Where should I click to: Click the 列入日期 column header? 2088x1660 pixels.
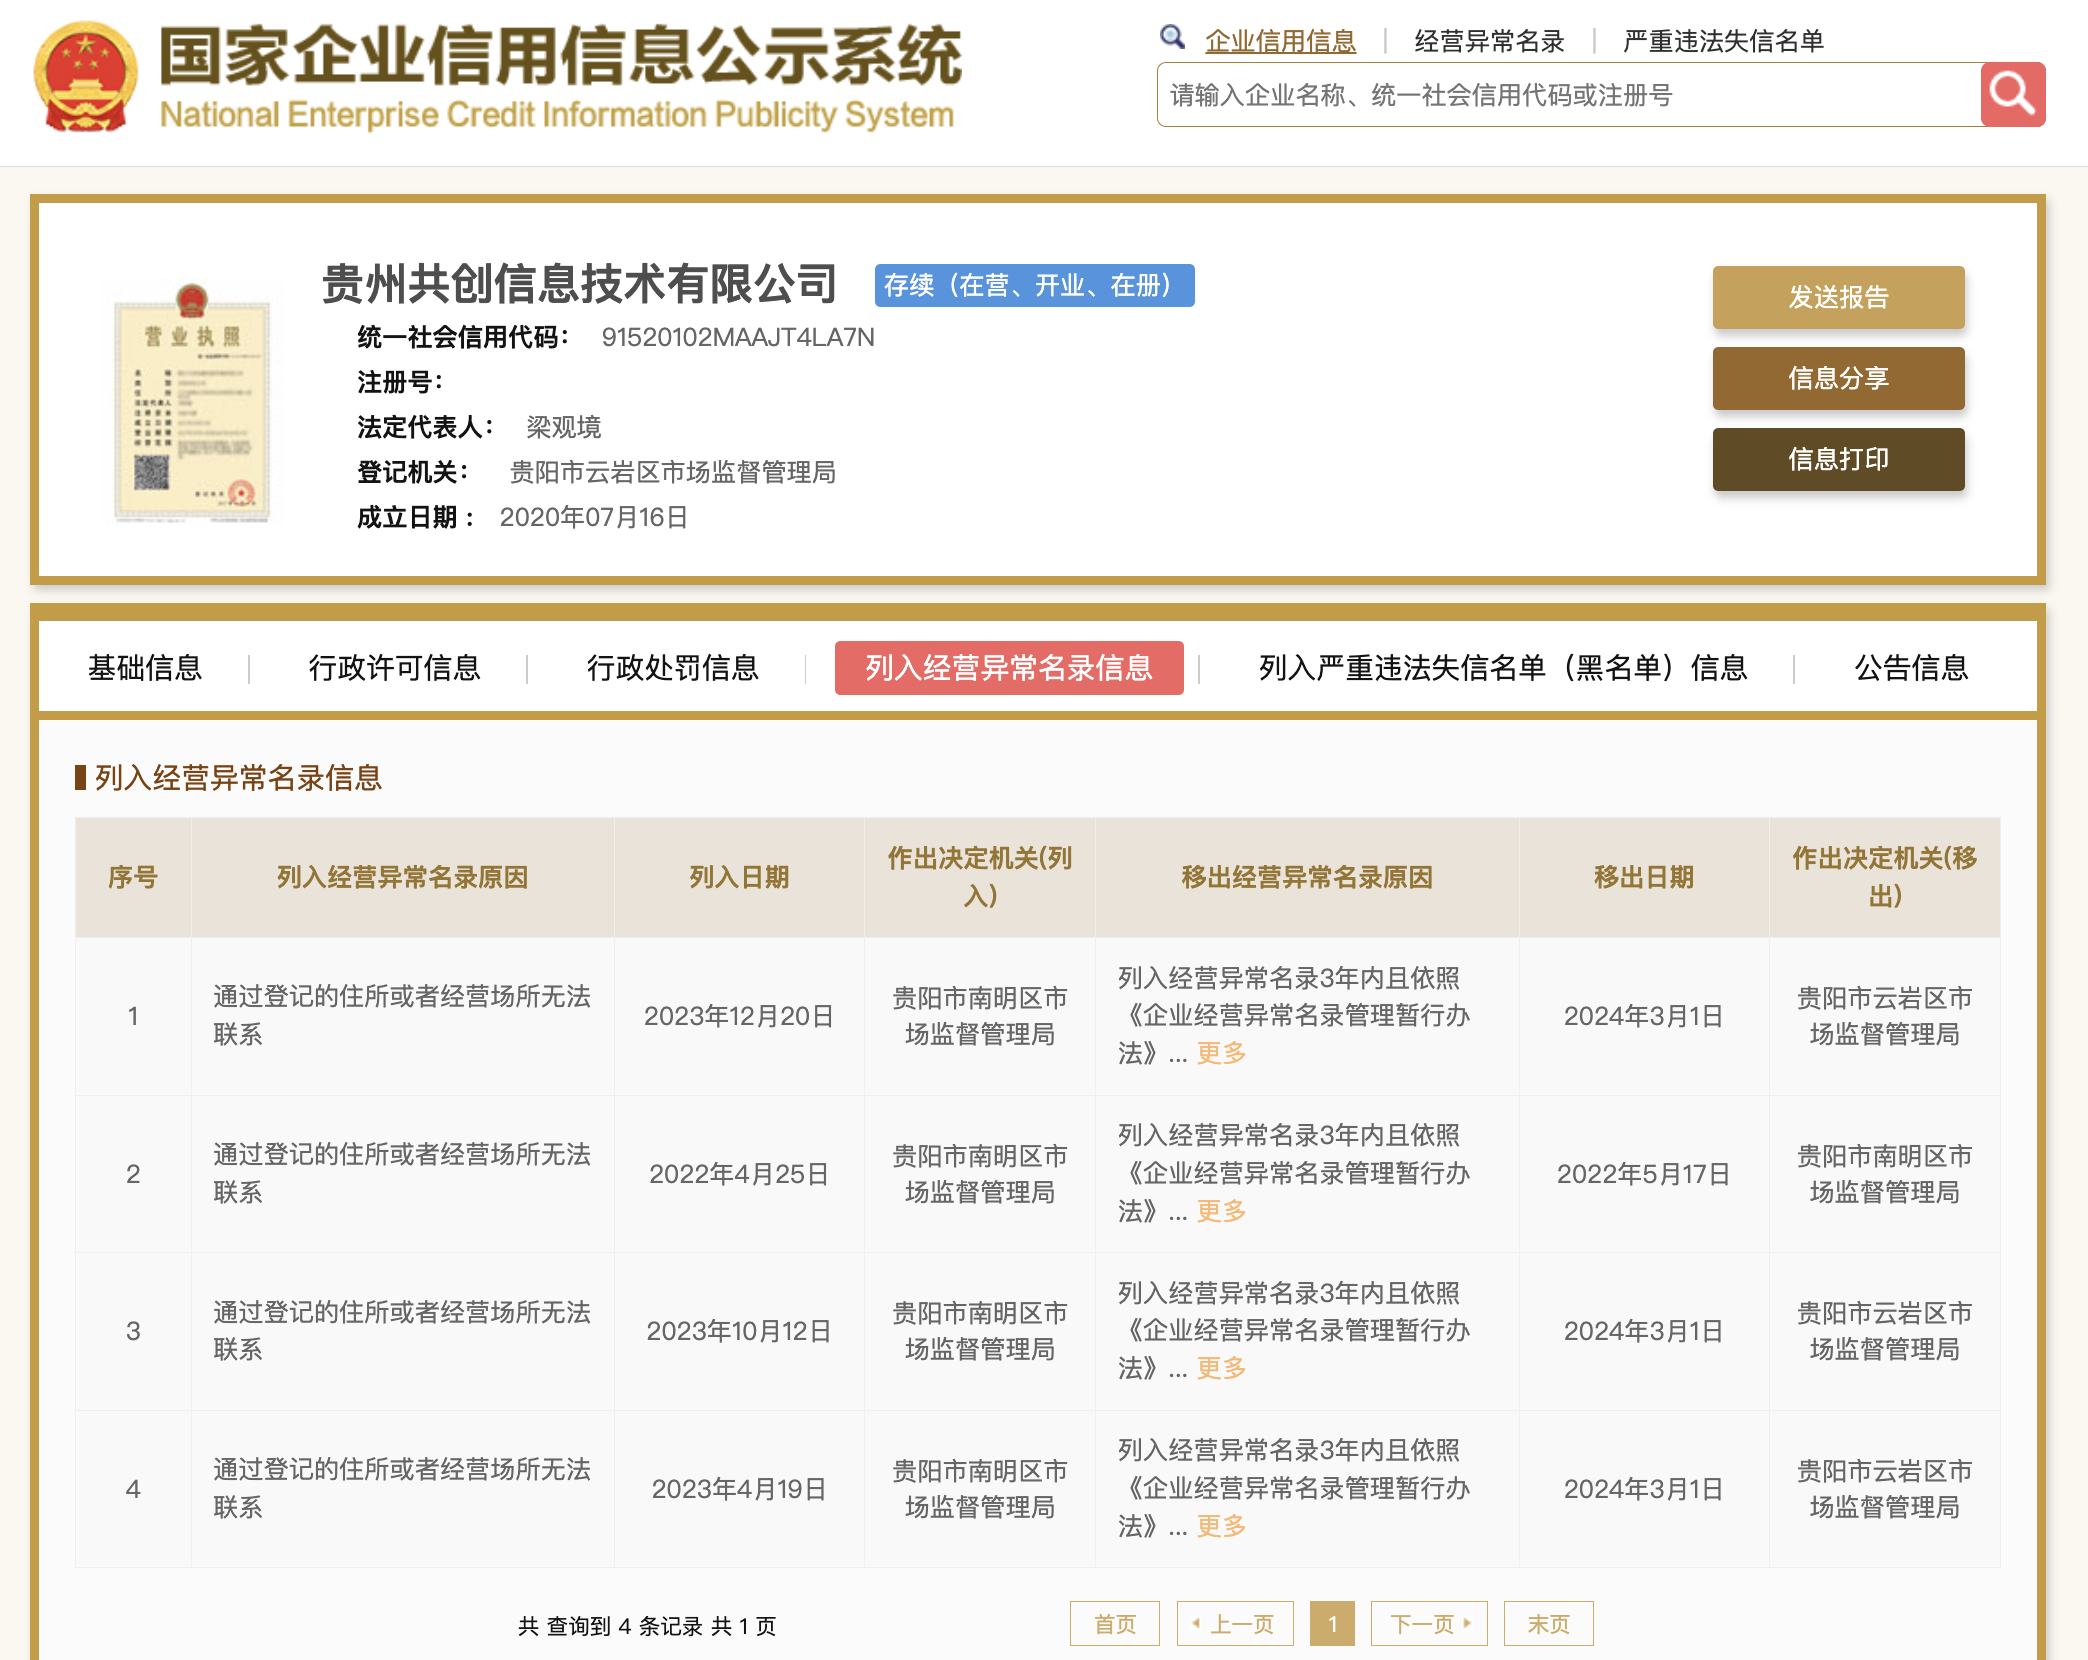click(x=739, y=877)
